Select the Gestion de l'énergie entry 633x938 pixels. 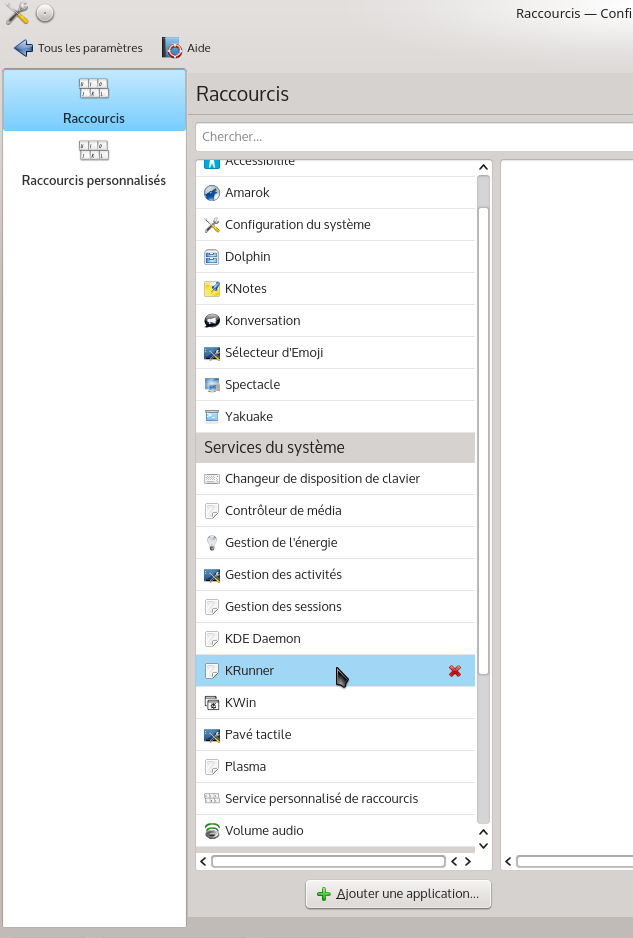tap(336, 543)
